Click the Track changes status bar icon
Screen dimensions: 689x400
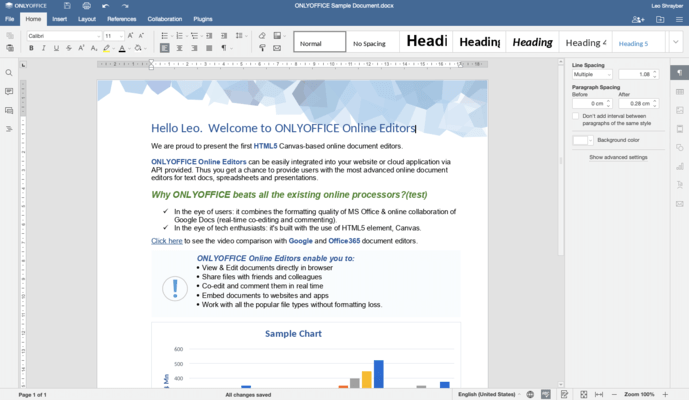[x=565, y=394]
